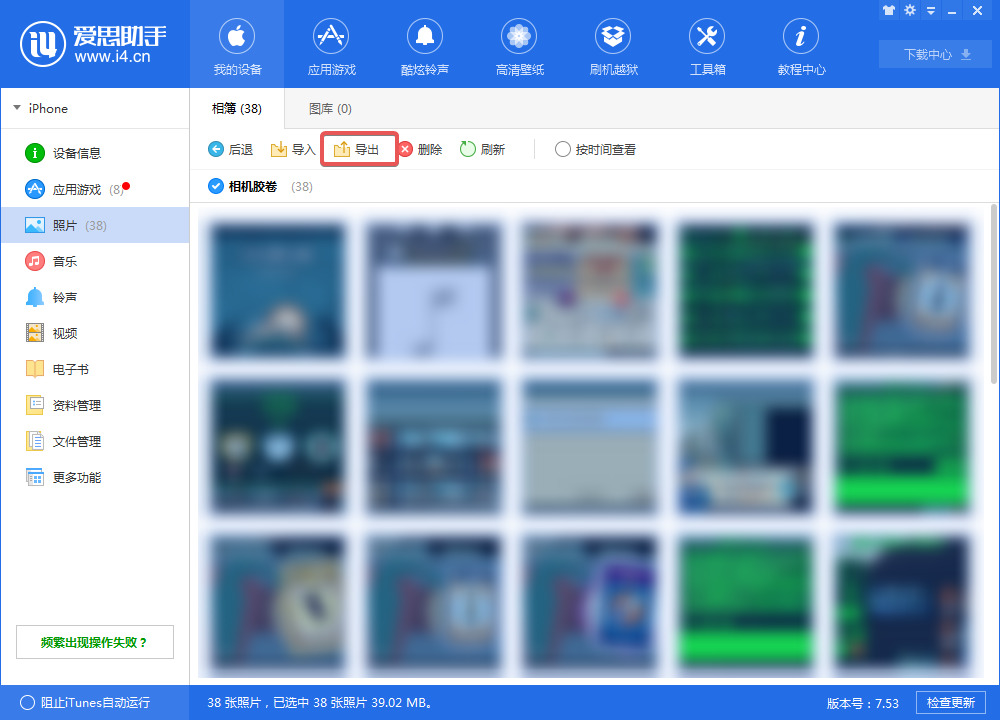Enable the 按时间查看 radio option
1000x720 pixels.
(x=563, y=150)
